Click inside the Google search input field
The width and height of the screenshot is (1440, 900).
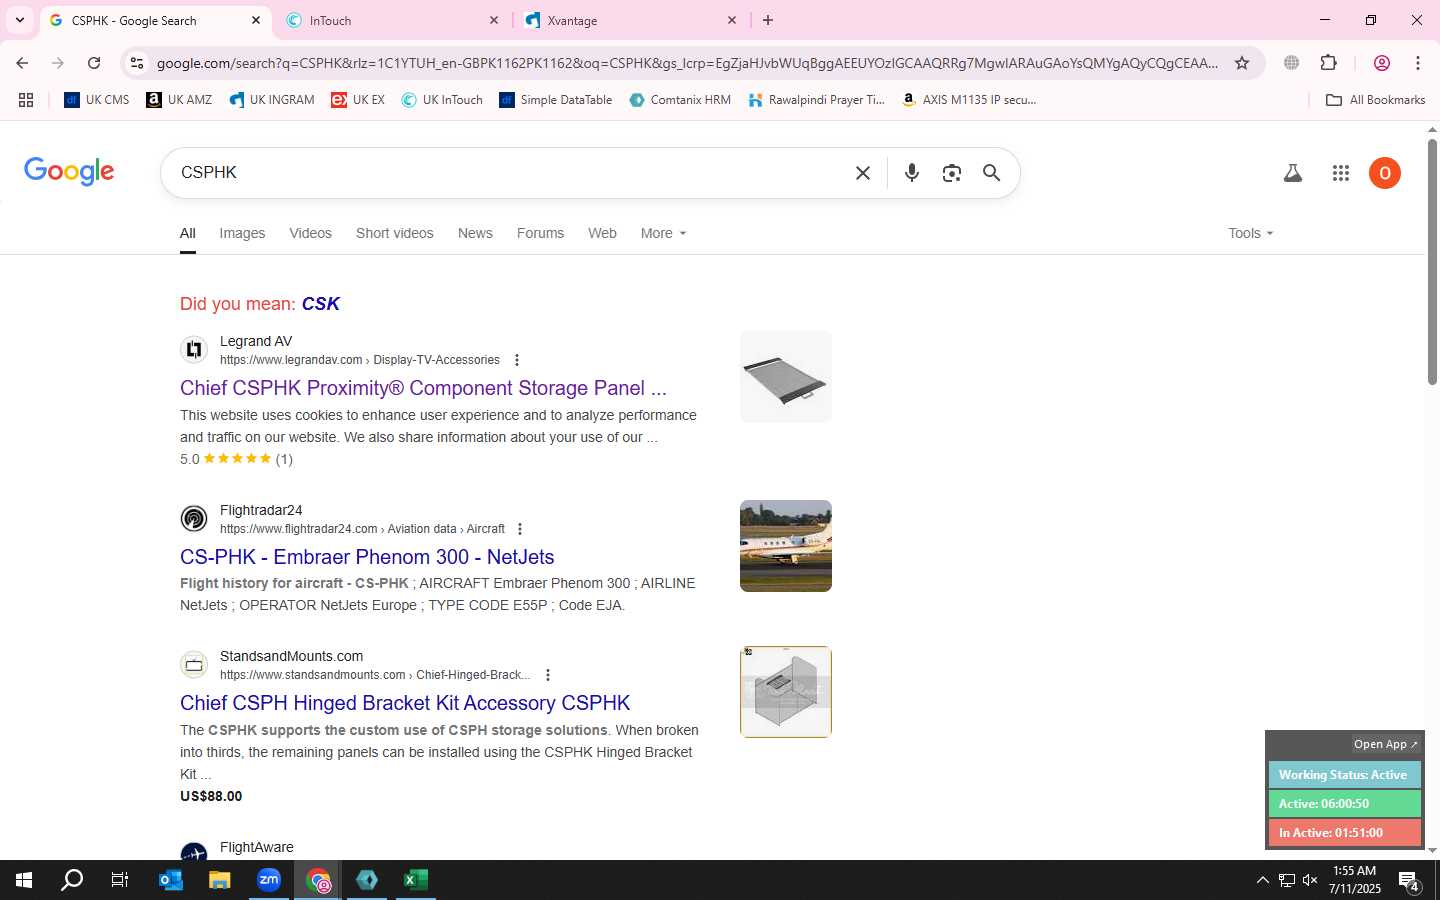[510, 173]
